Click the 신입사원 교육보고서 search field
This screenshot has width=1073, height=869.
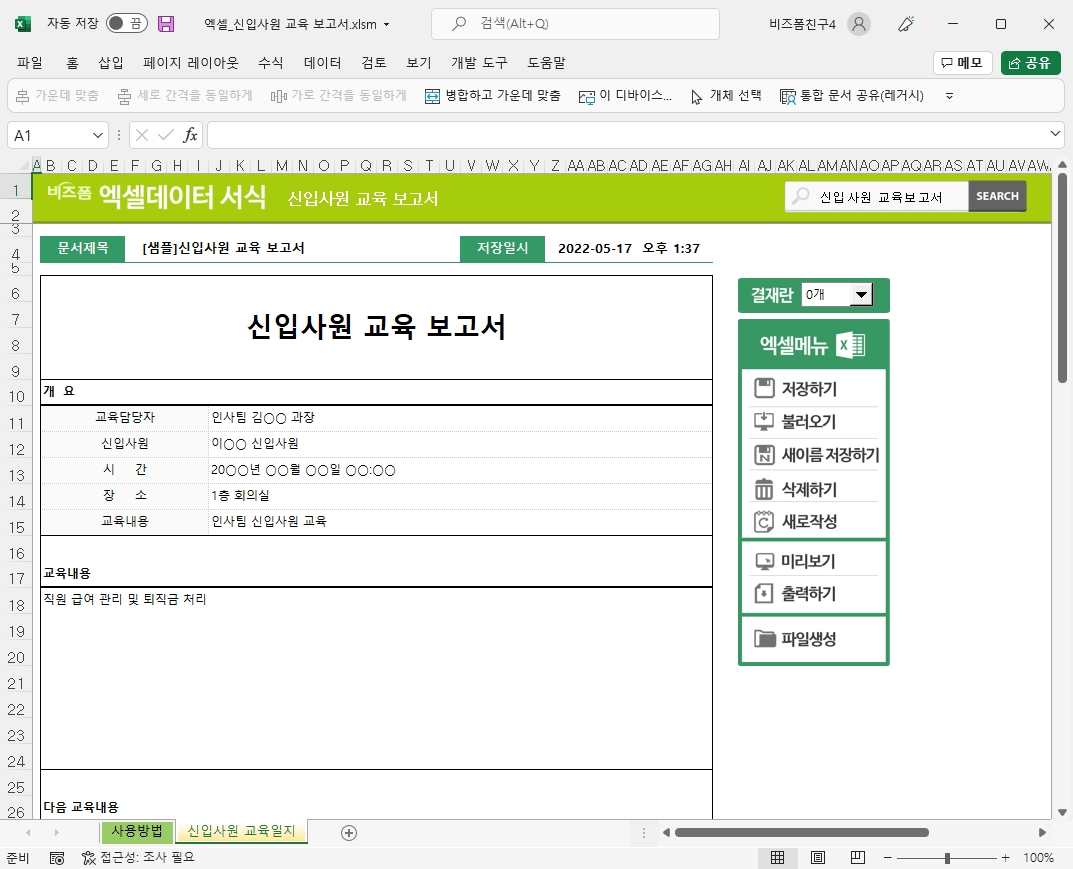[x=878, y=197]
